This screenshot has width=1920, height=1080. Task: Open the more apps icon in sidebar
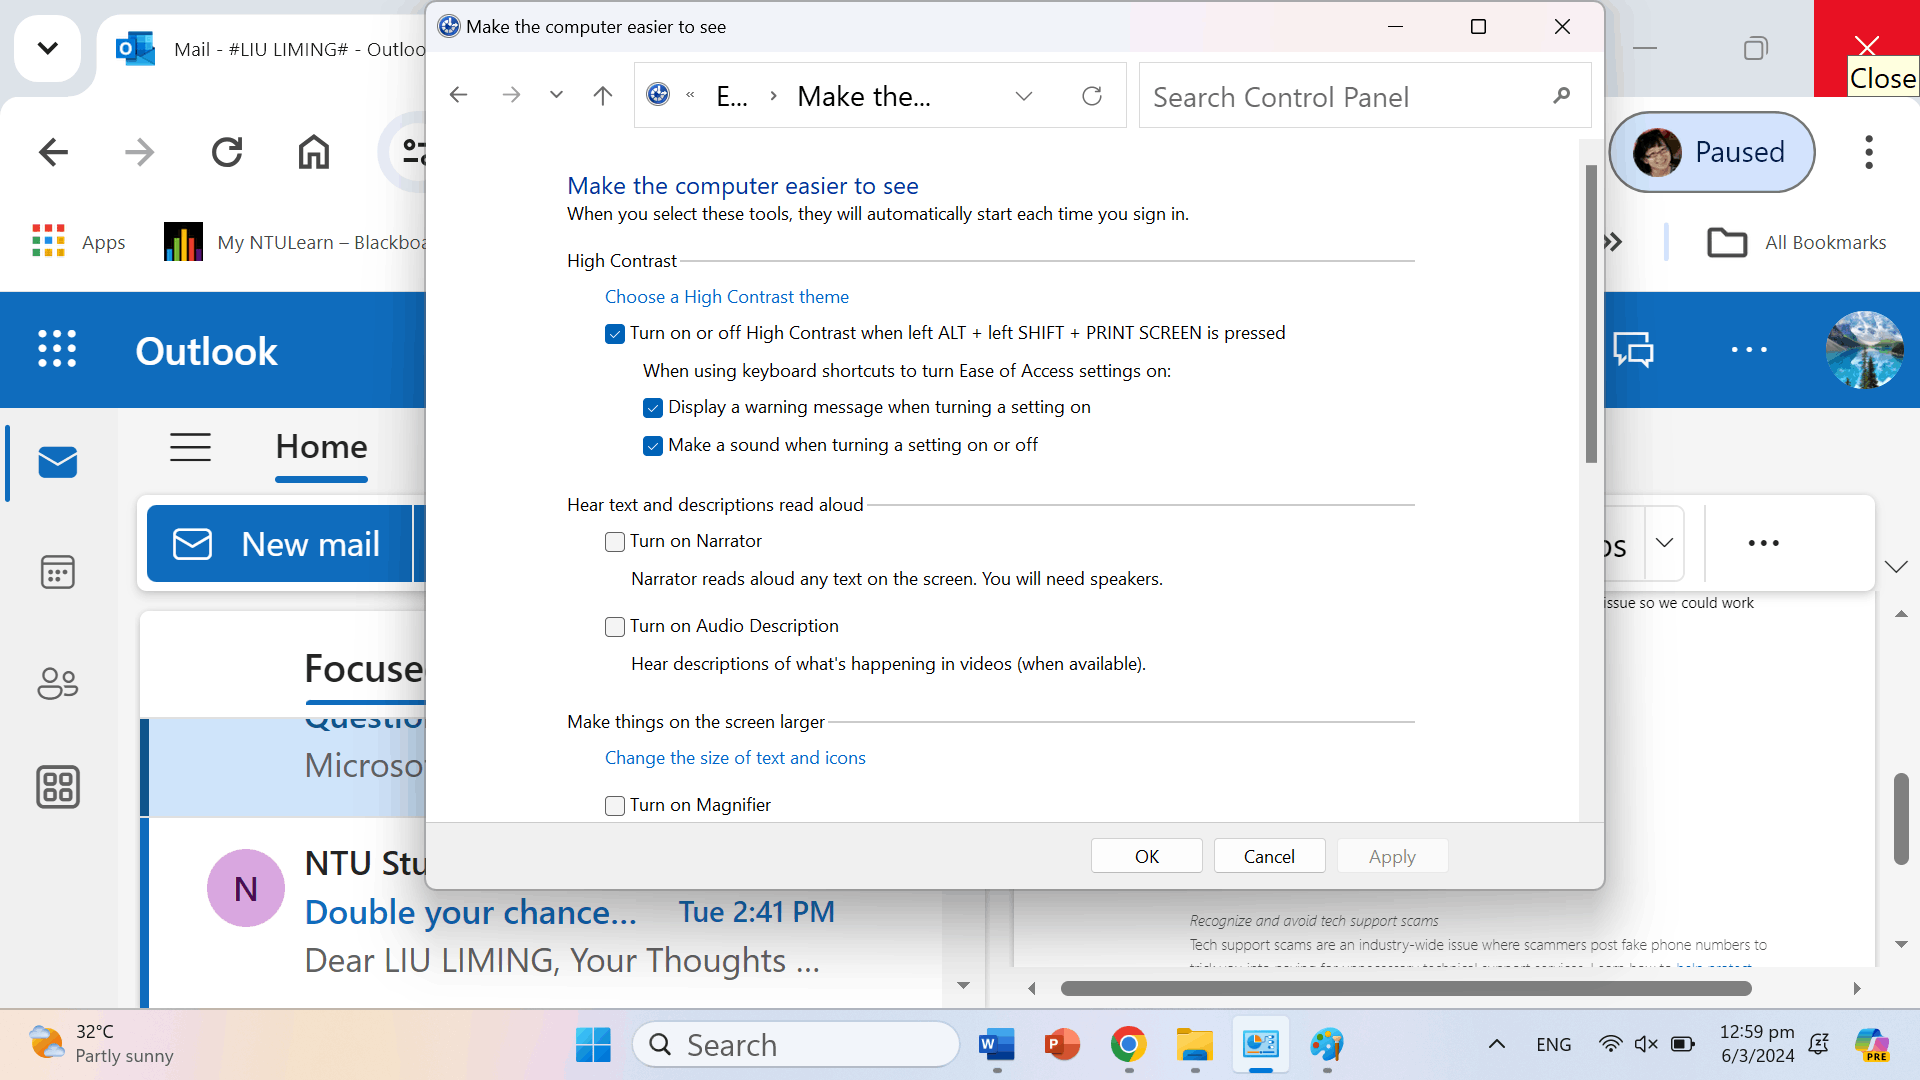(57, 787)
